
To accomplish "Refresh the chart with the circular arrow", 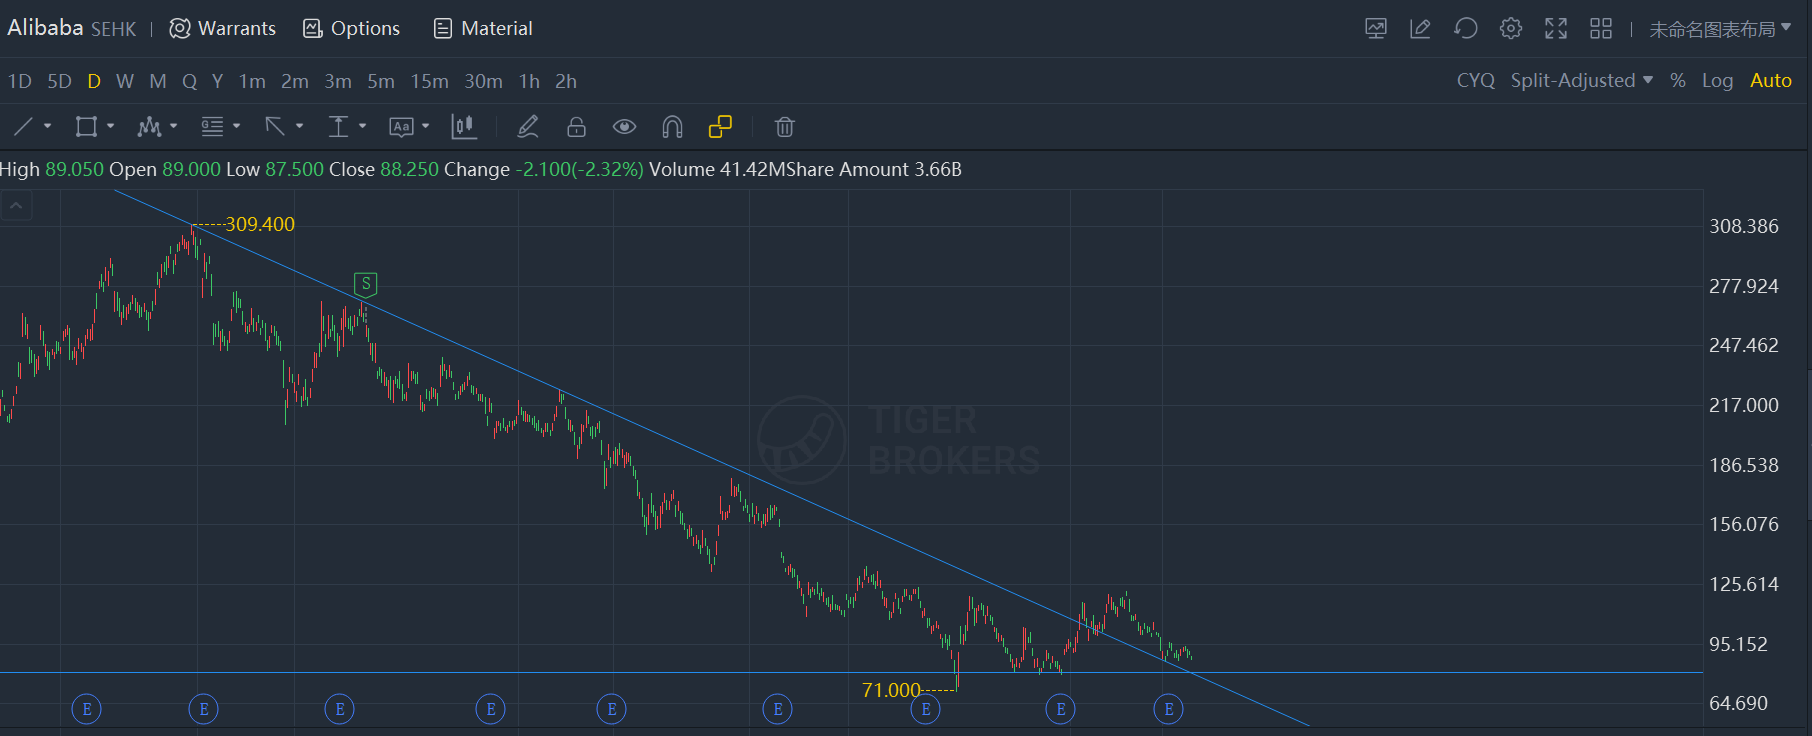I will [x=1466, y=29].
